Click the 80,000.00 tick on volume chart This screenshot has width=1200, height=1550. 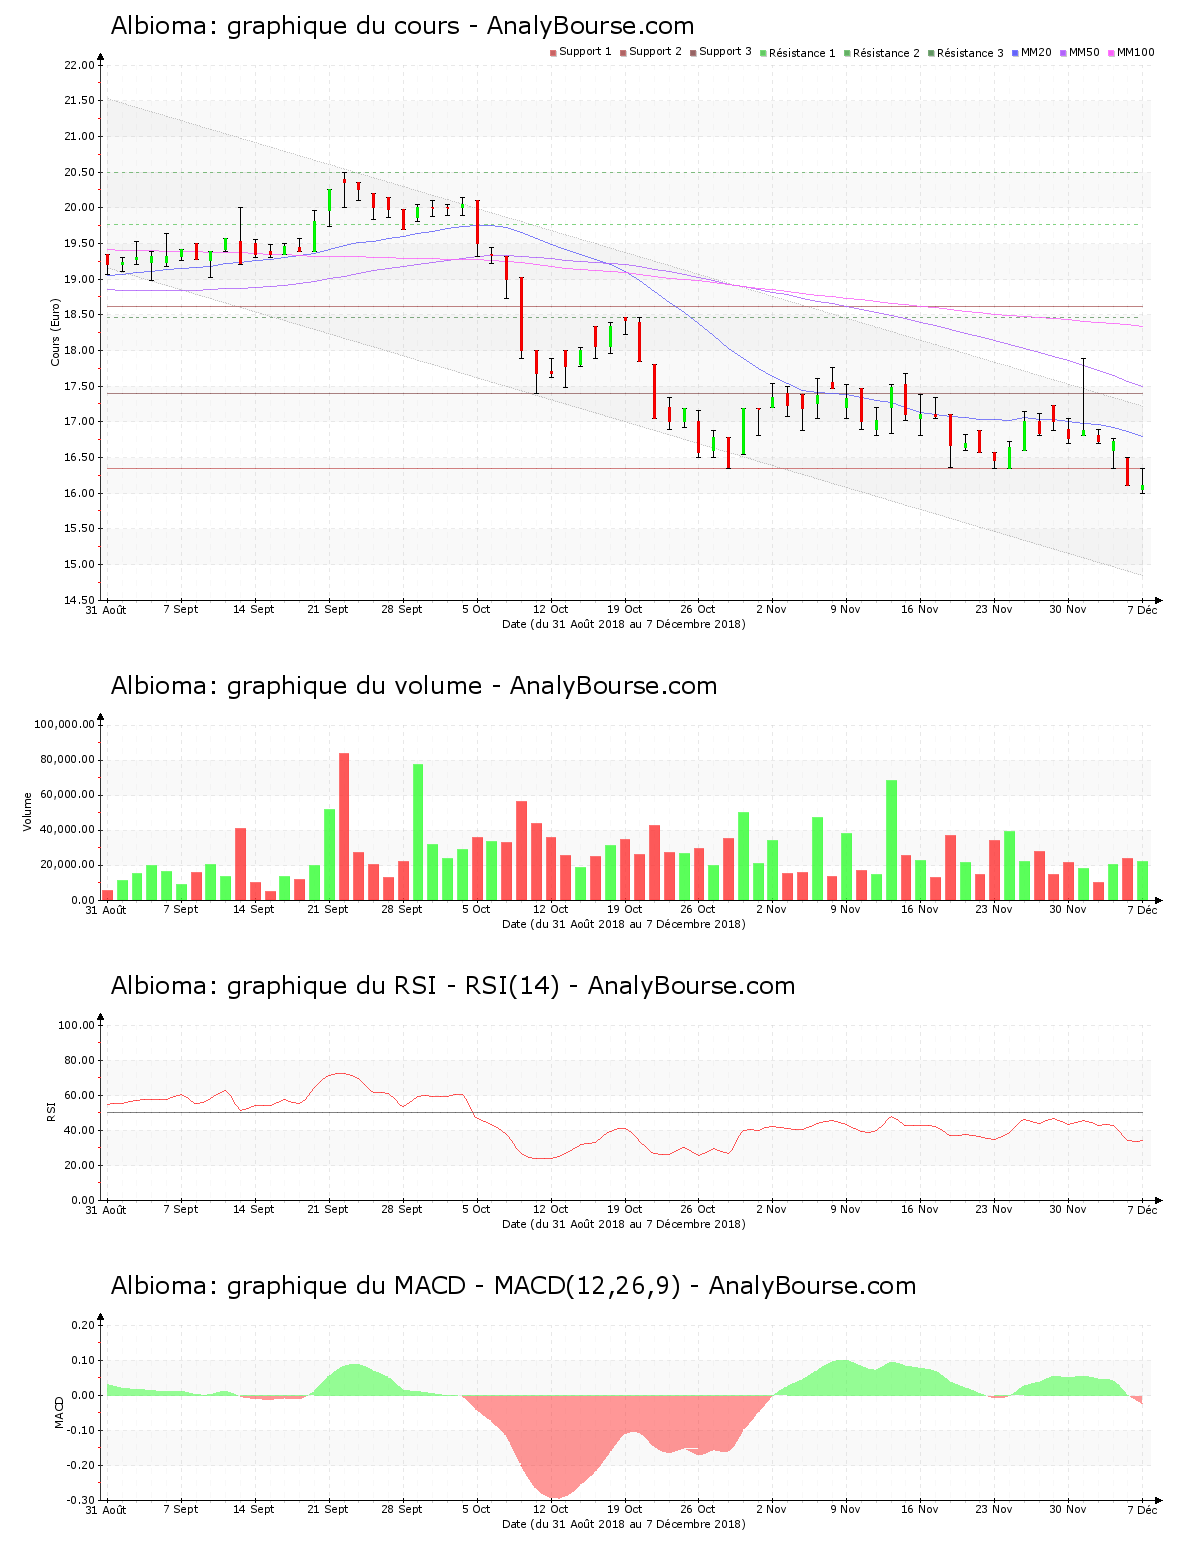click(x=67, y=760)
